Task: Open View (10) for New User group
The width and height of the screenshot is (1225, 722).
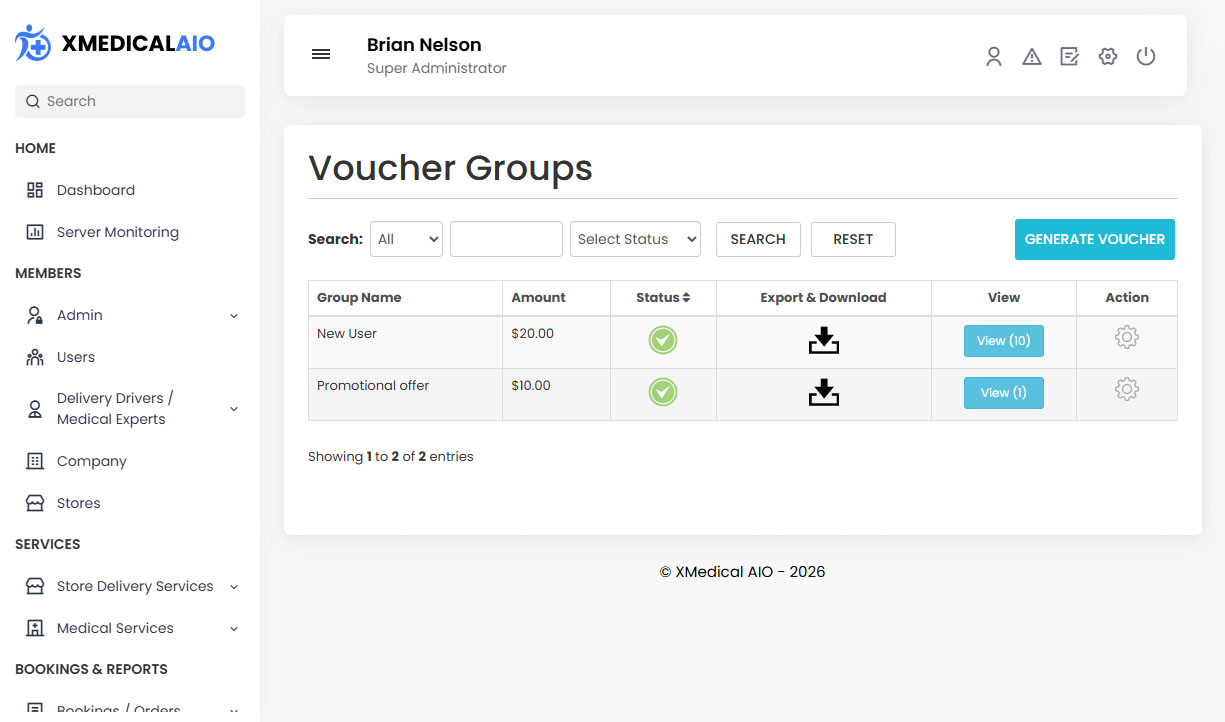Action: [x=1003, y=340]
